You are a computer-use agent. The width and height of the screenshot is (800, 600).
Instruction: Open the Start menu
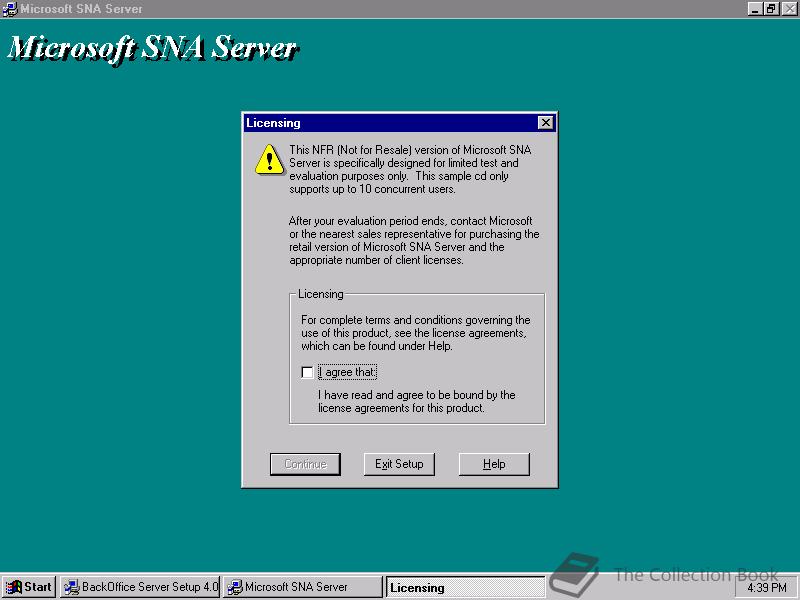click(29, 587)
